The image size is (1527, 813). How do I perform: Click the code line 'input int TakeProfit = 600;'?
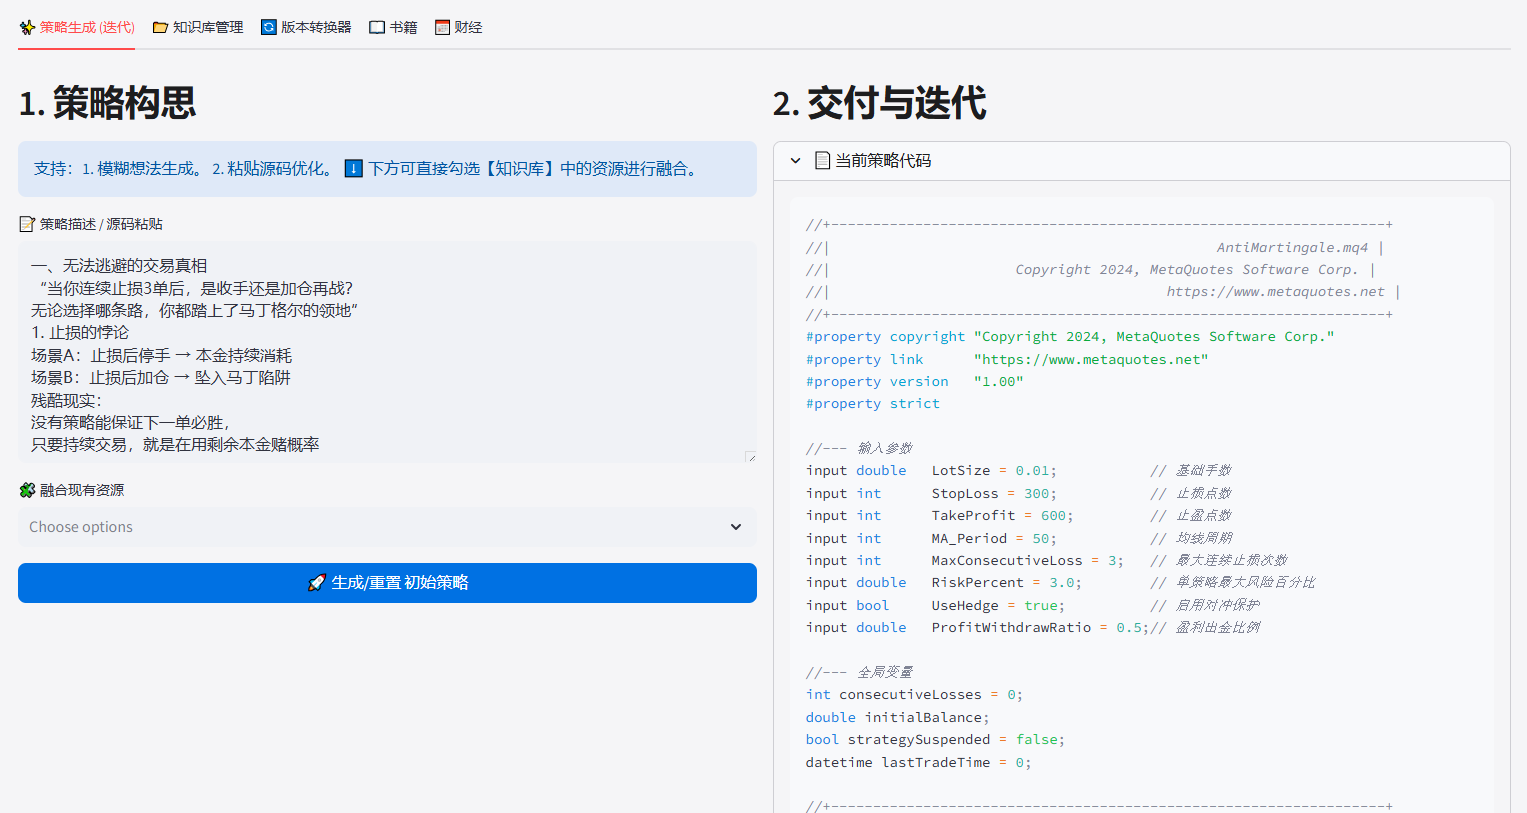[1019, 516]
